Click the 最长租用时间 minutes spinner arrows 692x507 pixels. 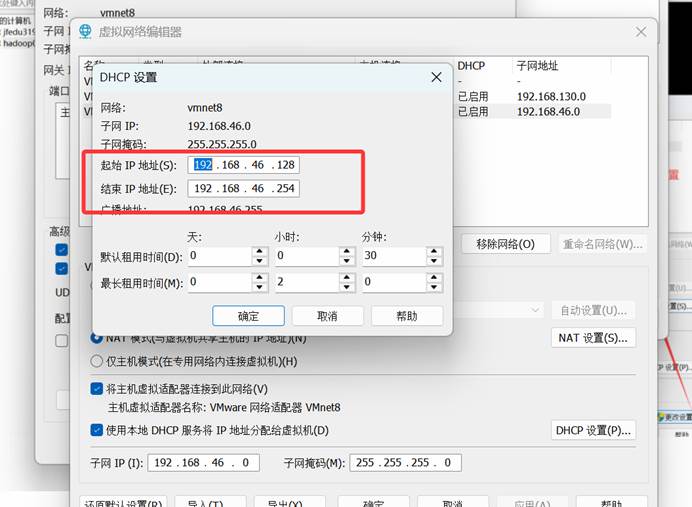point(434,283)
